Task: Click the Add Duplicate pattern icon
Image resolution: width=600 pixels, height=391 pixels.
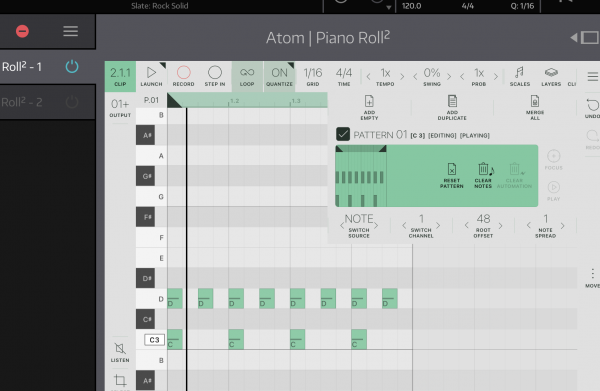Action: [x=452, y=101]
